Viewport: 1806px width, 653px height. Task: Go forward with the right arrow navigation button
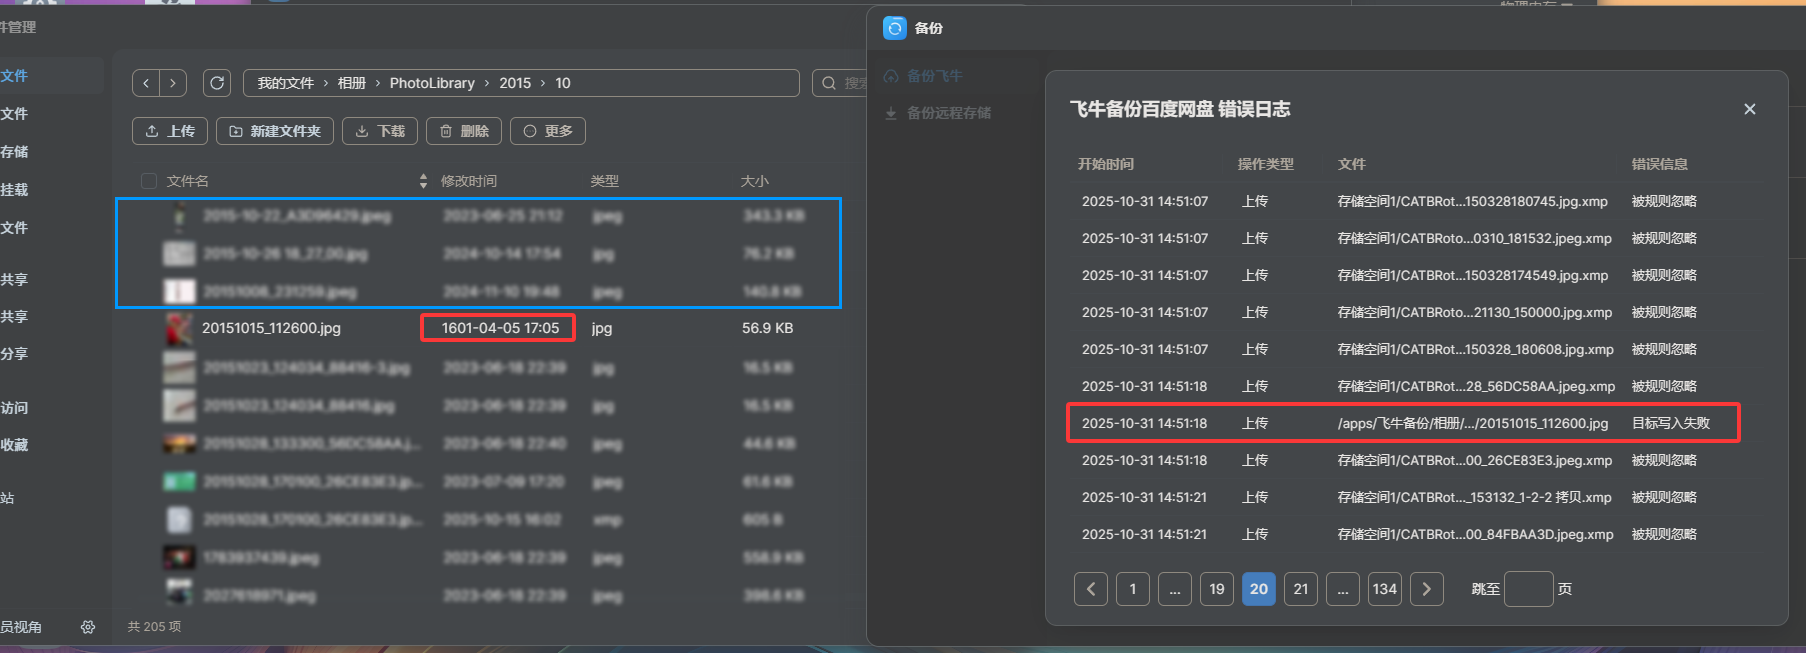[173, 83]
